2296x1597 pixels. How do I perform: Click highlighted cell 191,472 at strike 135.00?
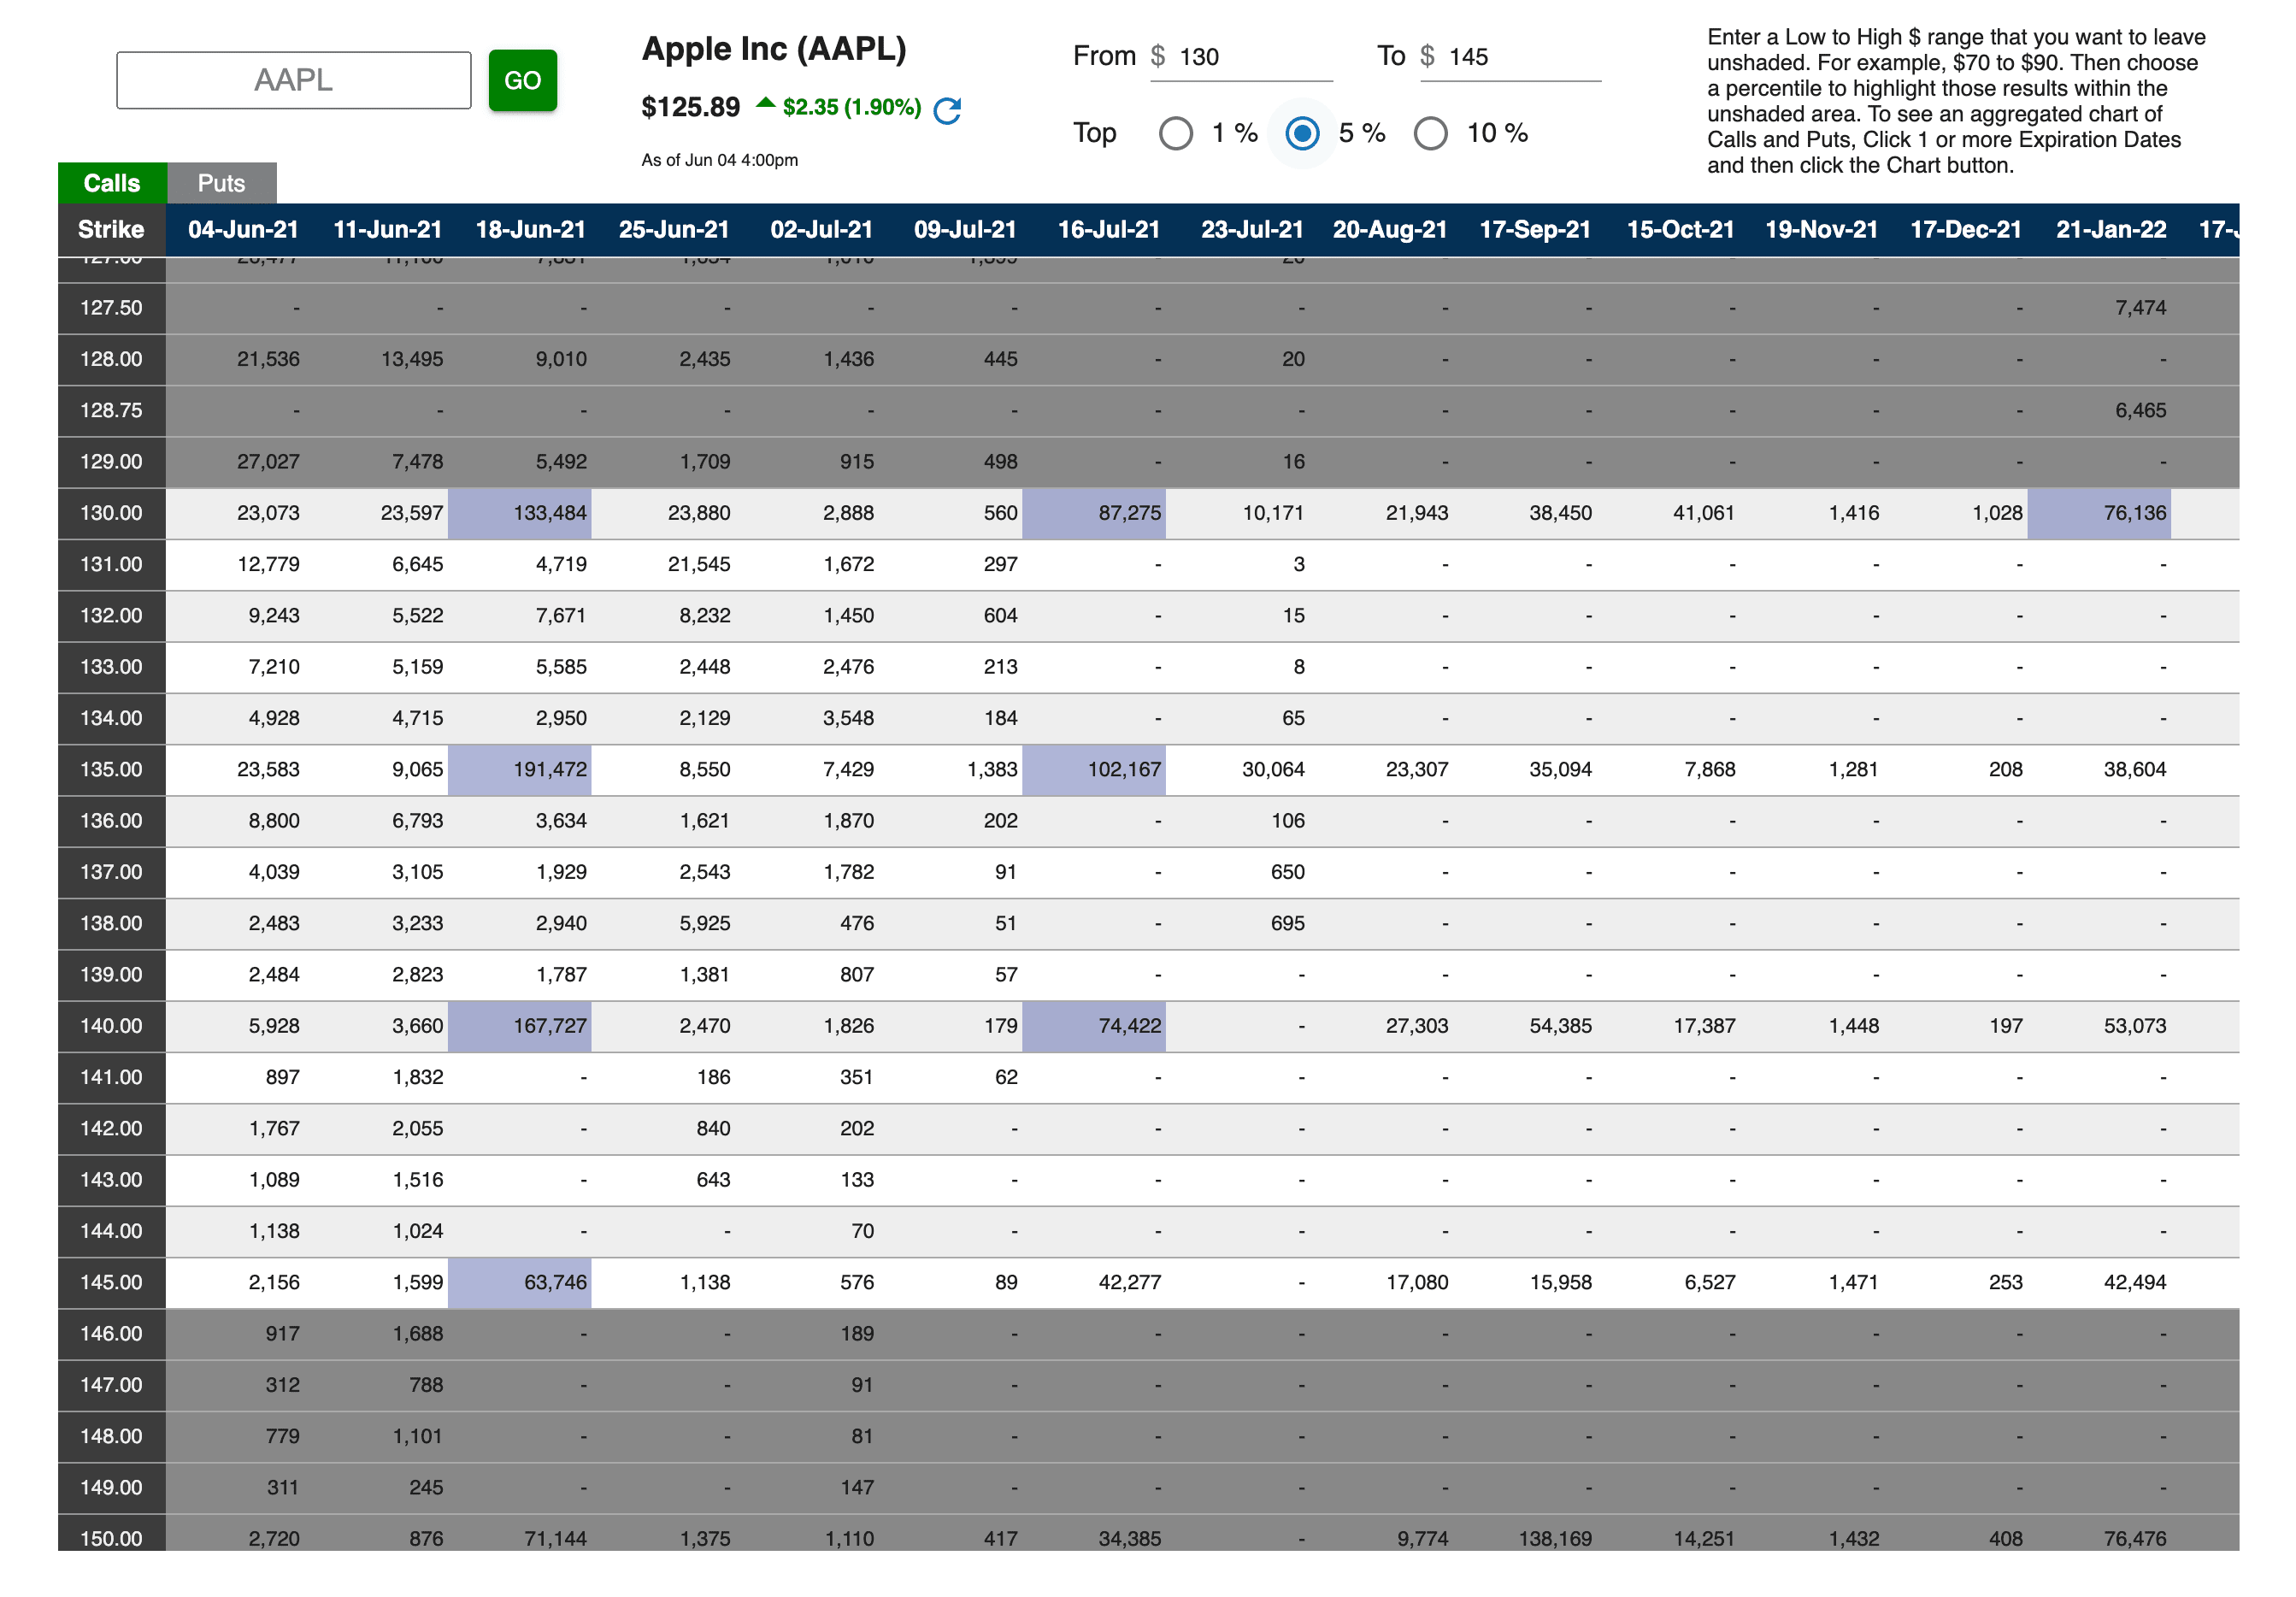pos(520,769)
